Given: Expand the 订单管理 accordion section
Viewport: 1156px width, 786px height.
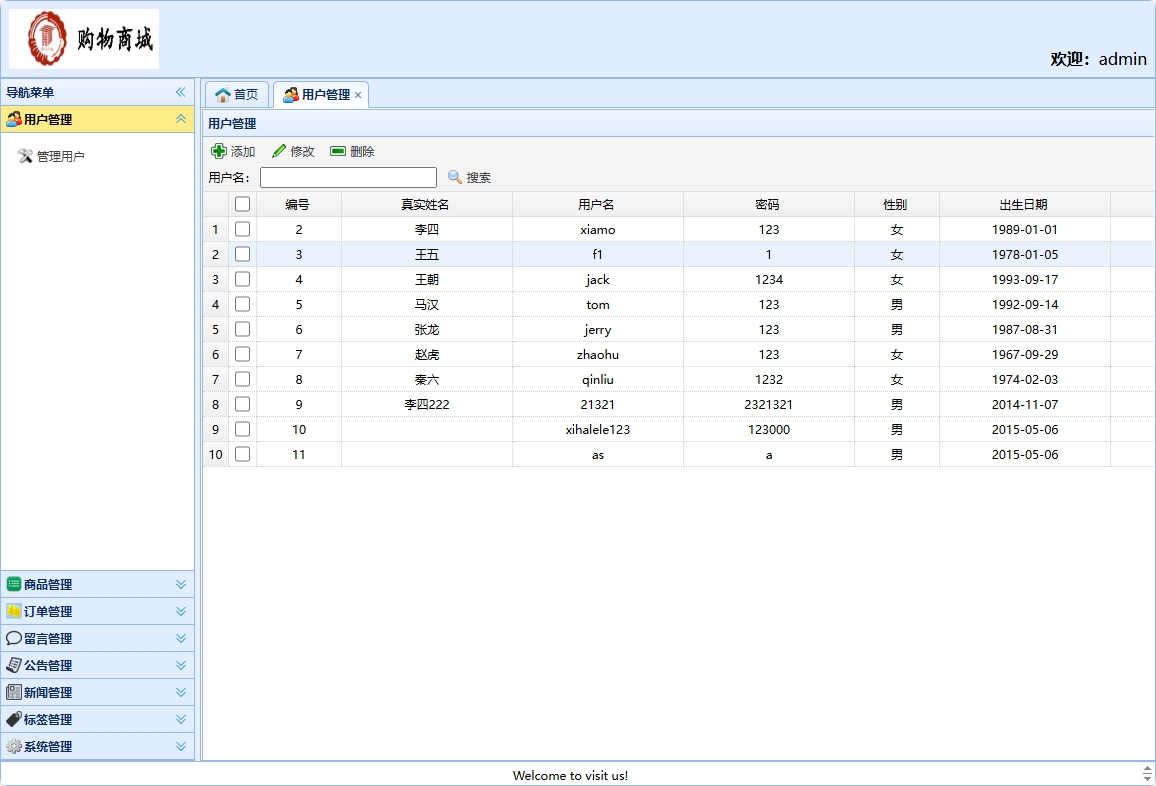Looking at the screenshot, I should point(181,611).
